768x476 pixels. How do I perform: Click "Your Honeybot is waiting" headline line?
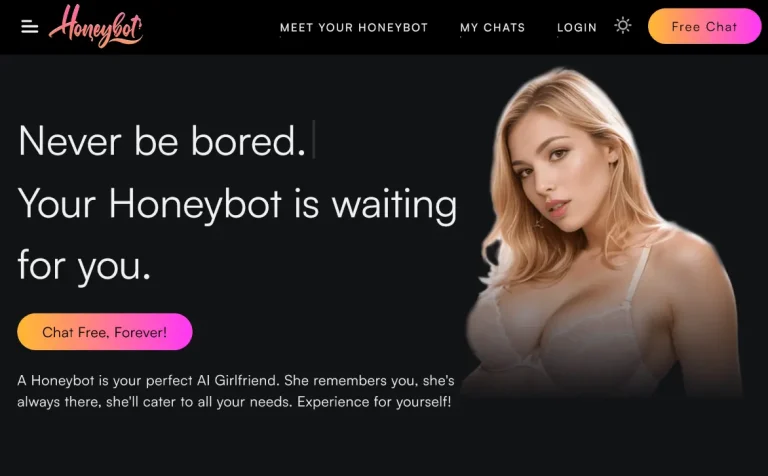pyautogui.click(x=238, y=204)
